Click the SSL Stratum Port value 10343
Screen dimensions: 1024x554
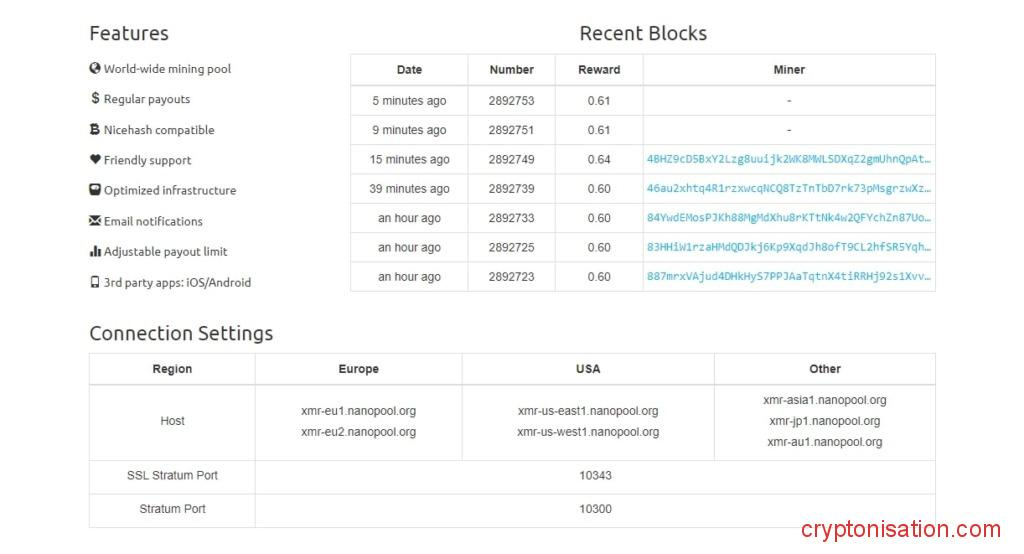pos(595,475)
